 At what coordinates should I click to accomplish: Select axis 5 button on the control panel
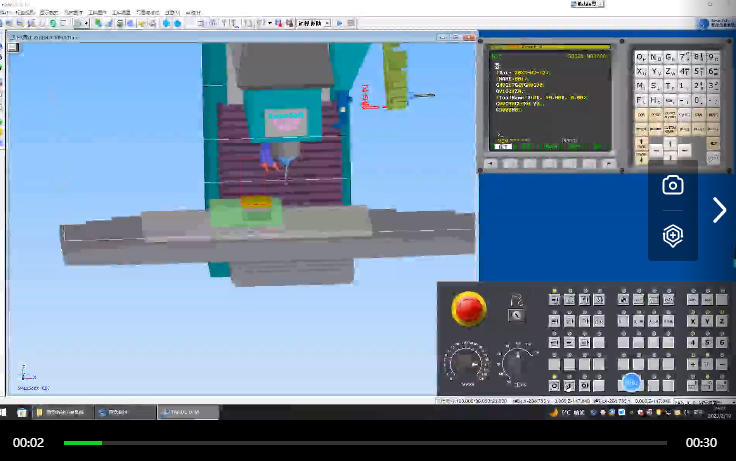(x=707, y=343)
